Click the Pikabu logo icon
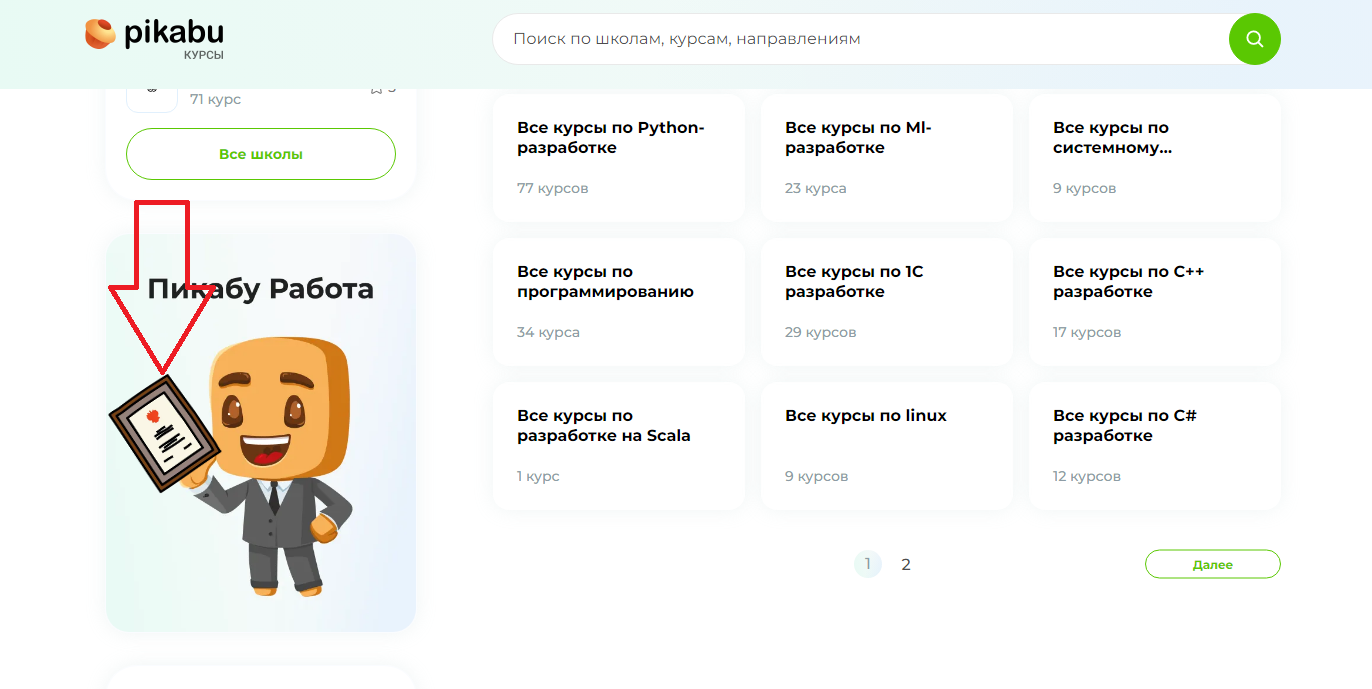This screenshot has width=1372, height=689. coord(101,34)
